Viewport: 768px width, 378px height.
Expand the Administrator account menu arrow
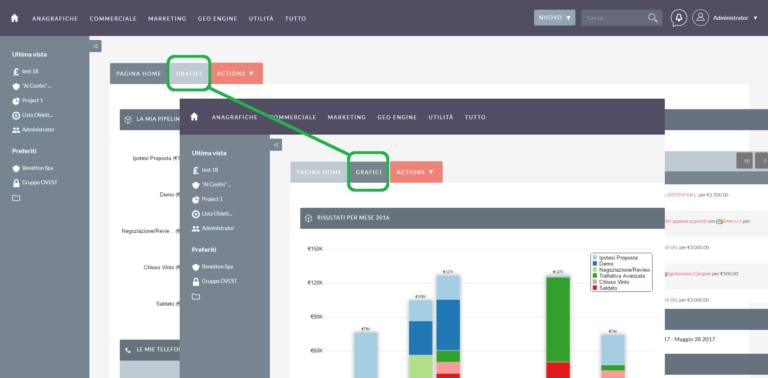(x=755, y=18)
